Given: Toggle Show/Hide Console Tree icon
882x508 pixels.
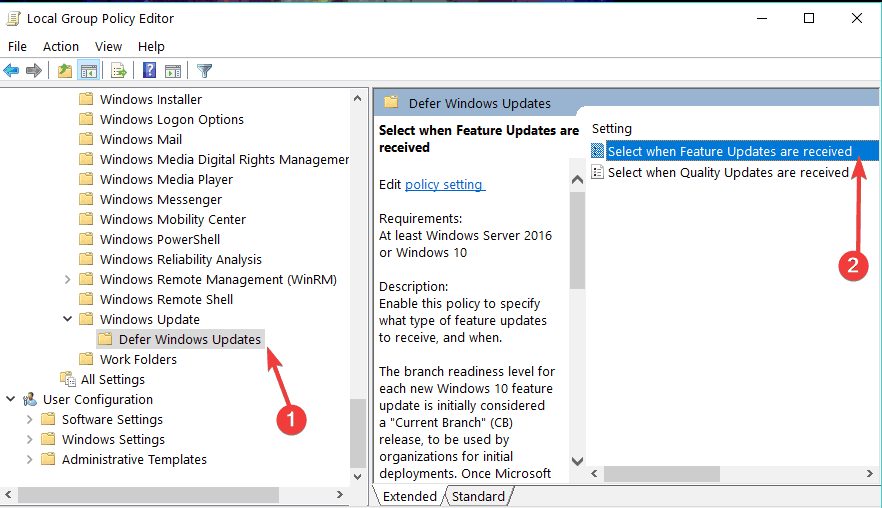Looking at the screenshot, I should (89, 70).
